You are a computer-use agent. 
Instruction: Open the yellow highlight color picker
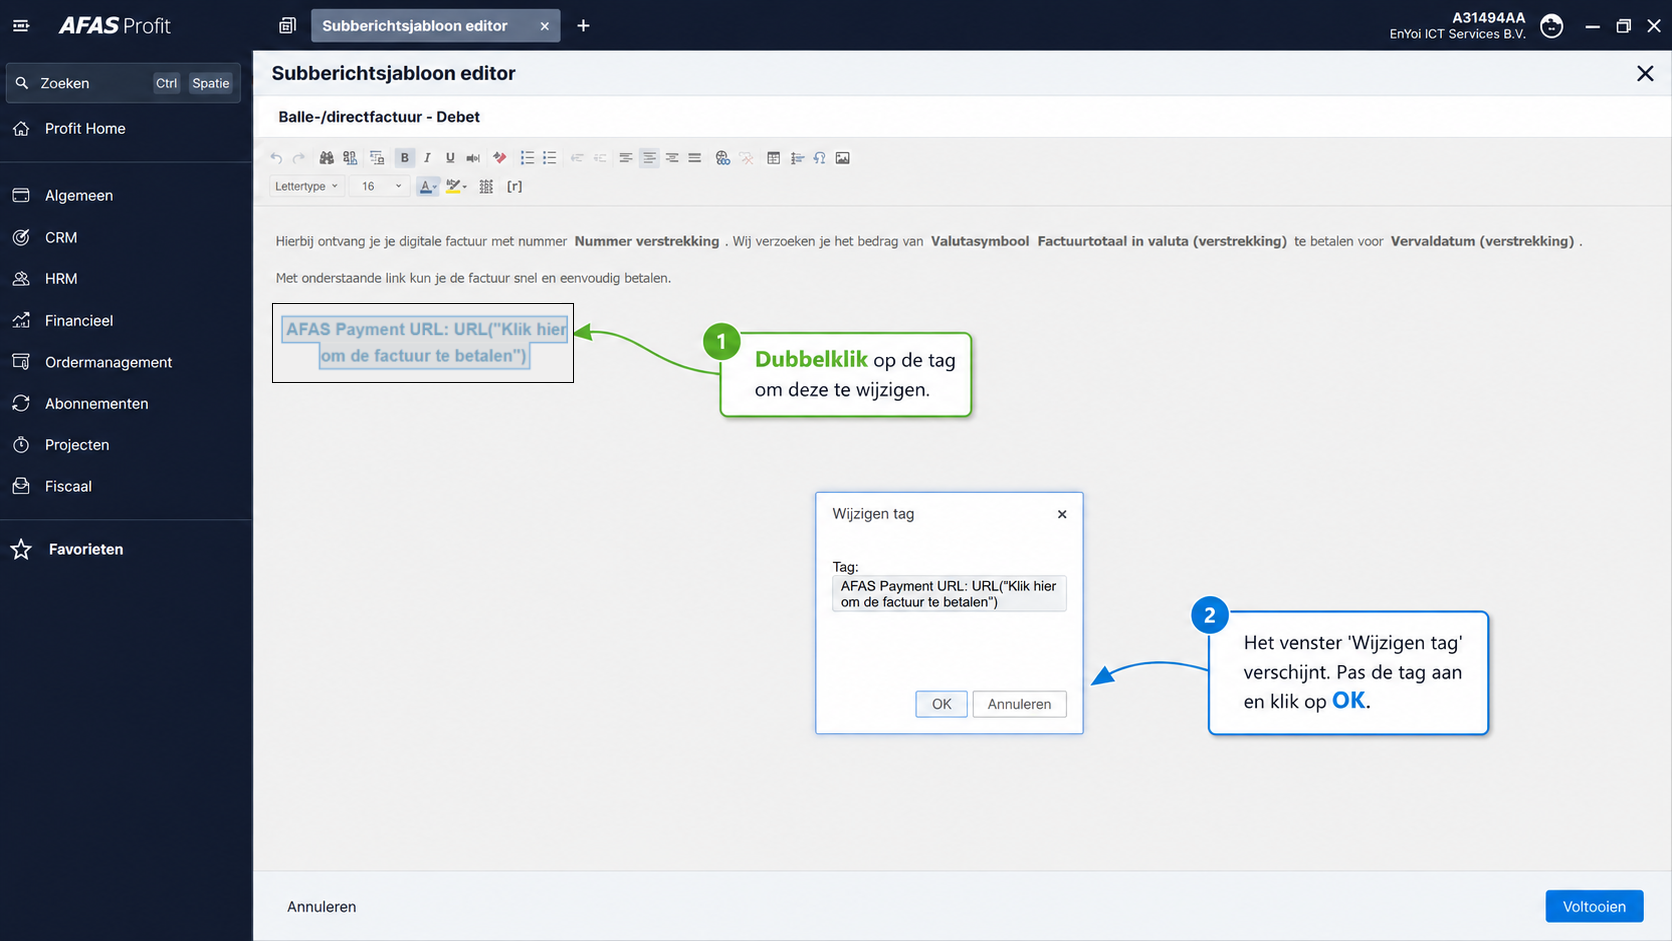[457, 186]
